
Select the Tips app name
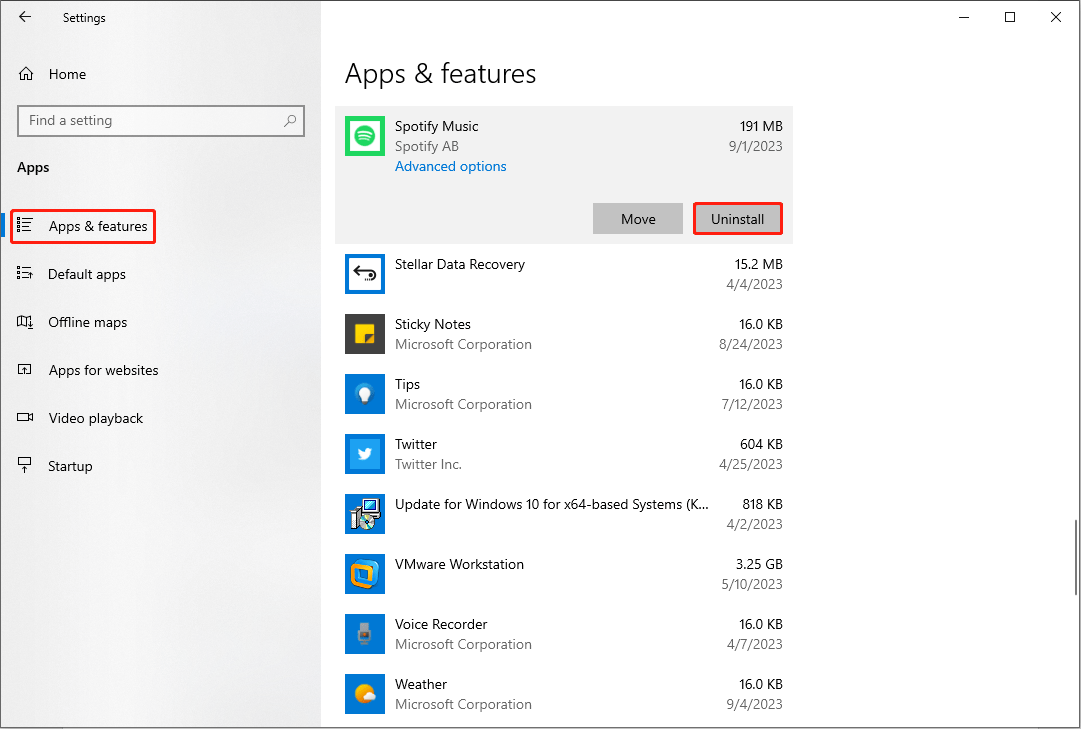click(x=407, y=384)
